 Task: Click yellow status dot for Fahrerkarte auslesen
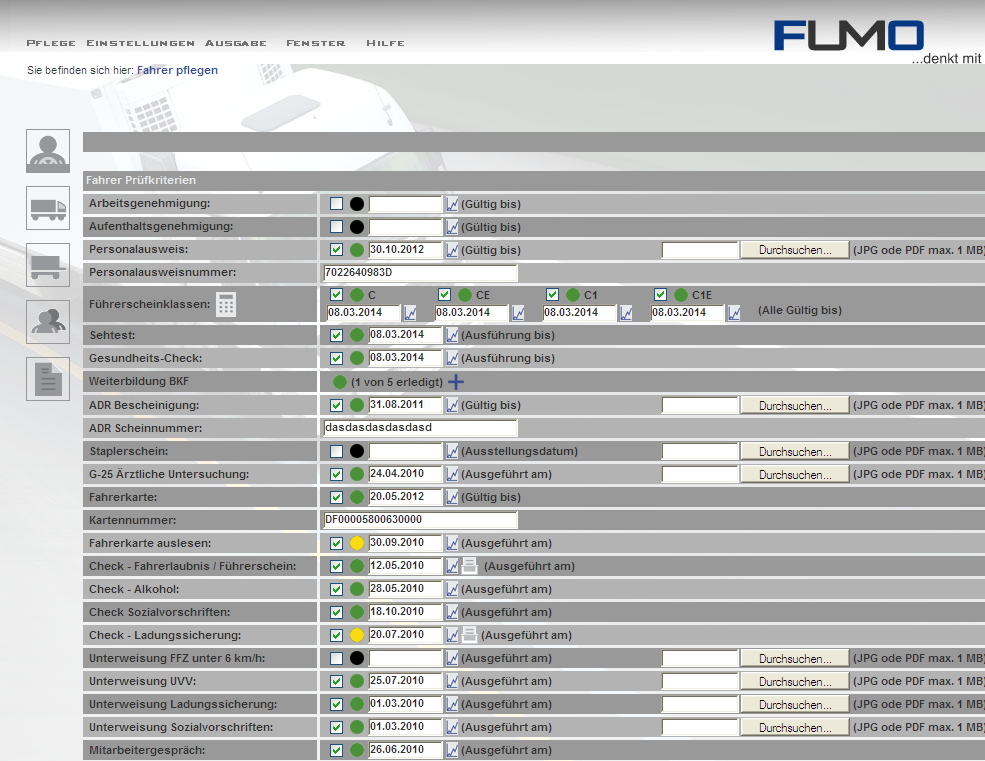(357, 543)
